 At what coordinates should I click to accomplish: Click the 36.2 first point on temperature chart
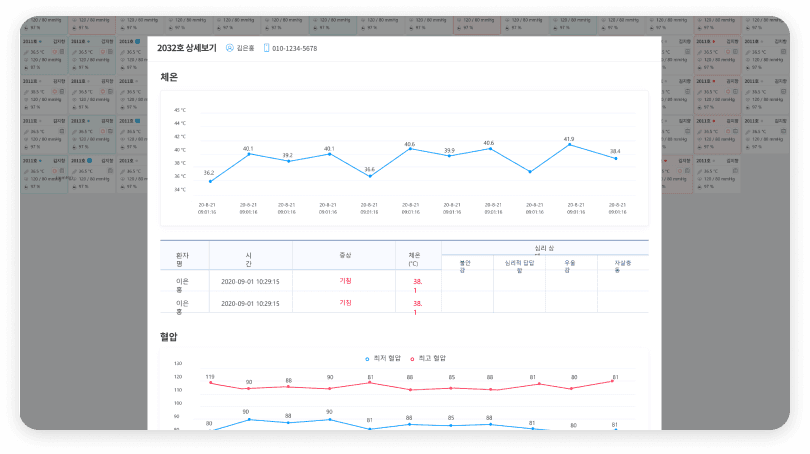pos(209,181)
